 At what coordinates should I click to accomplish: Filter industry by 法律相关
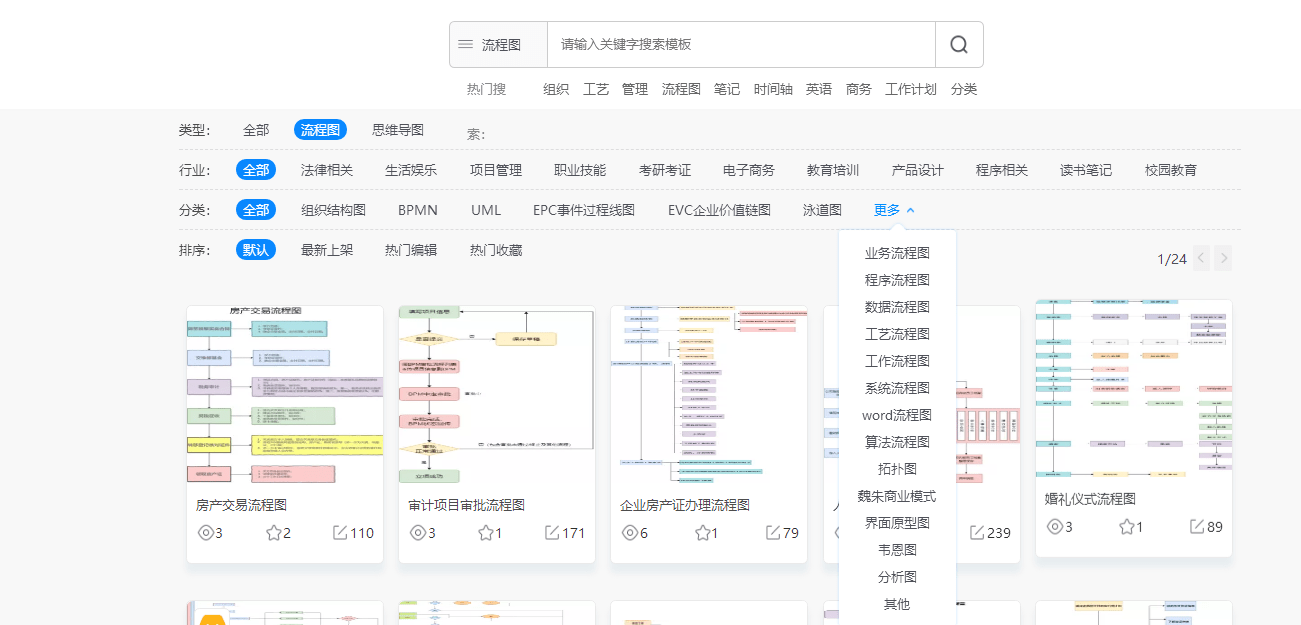pyautogui.click(x=327, y=170)
